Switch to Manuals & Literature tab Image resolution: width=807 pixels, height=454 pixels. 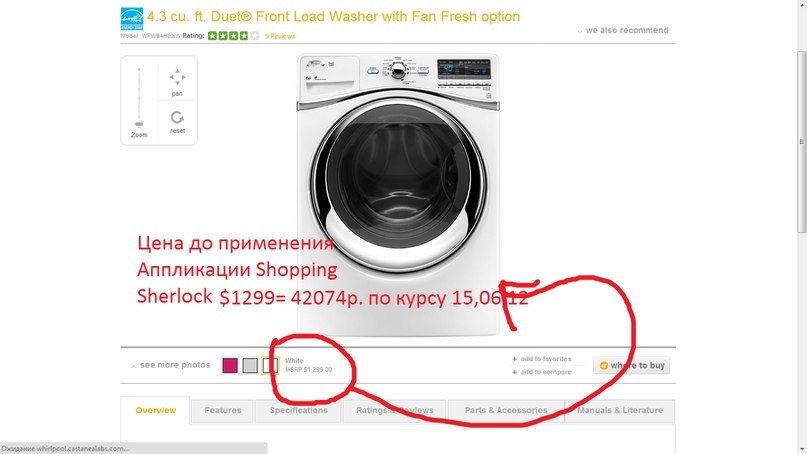tap(620, 410)
